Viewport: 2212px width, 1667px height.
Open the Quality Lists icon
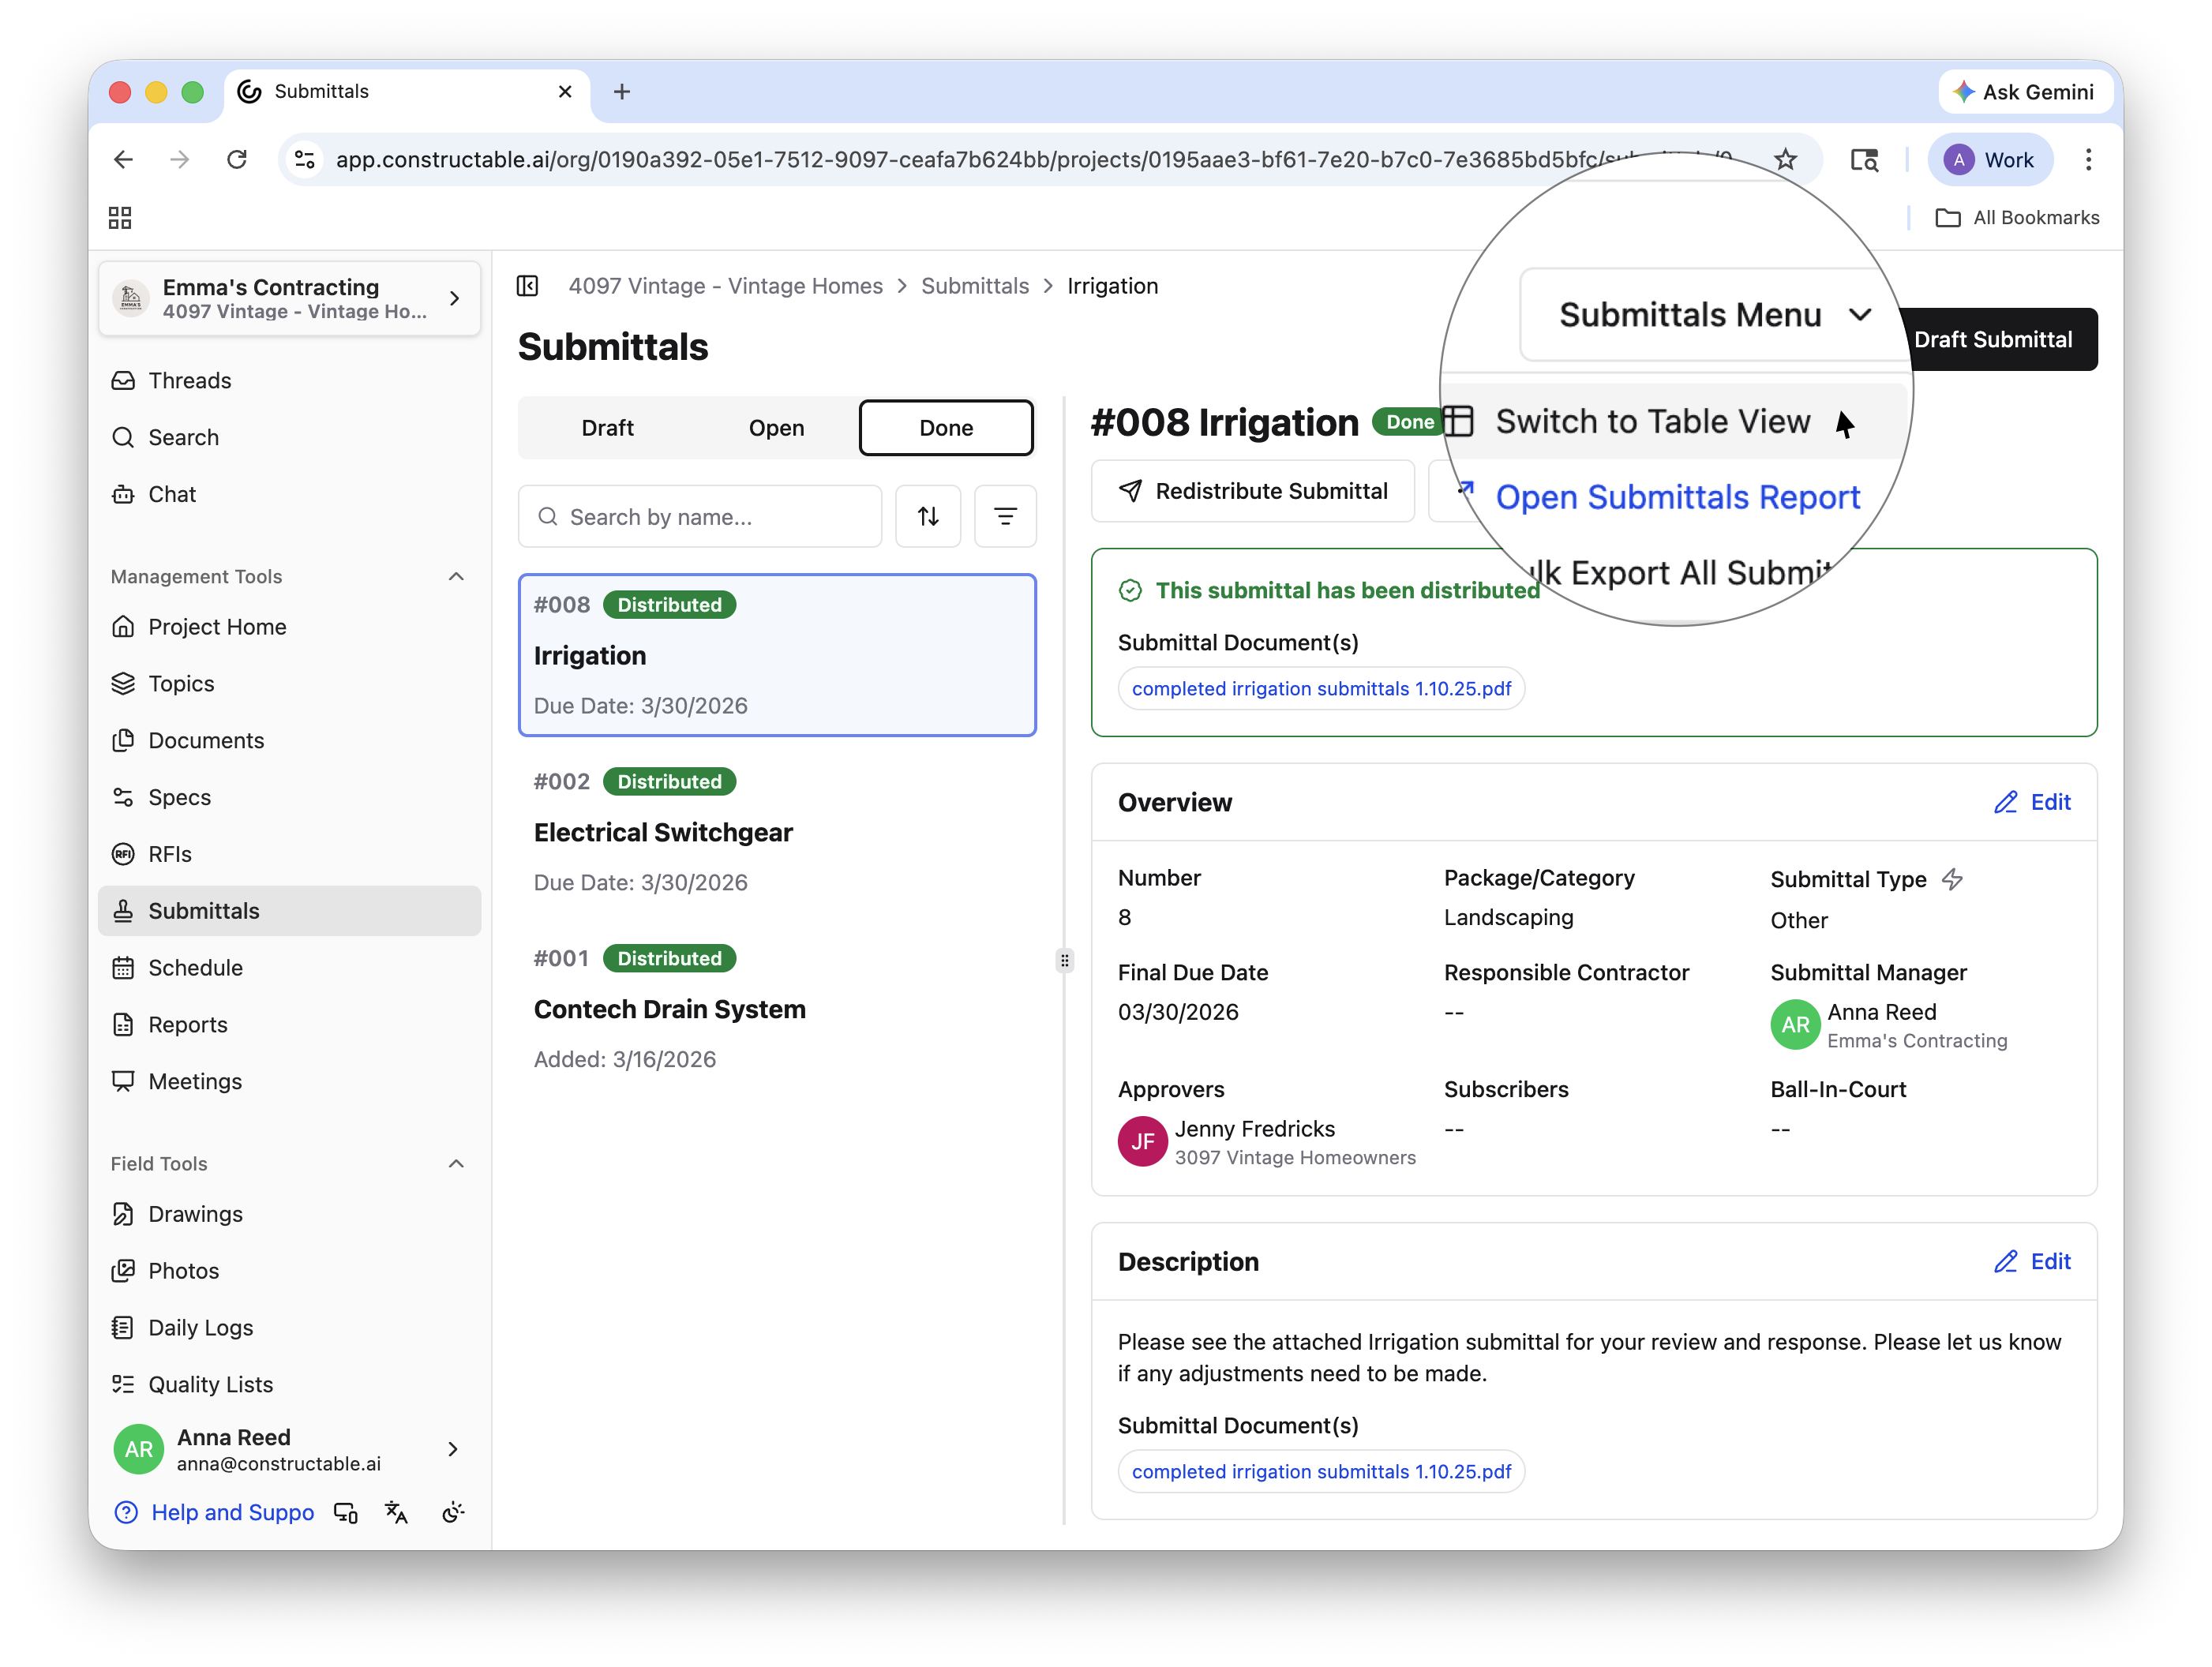[123, 1385]
